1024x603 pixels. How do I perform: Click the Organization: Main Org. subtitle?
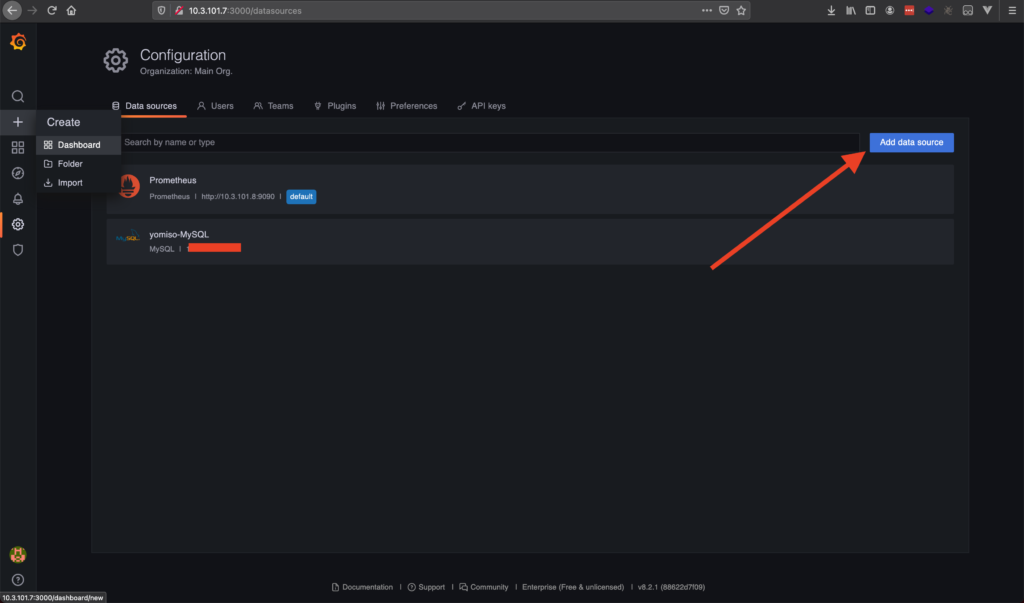pos(186,71)
